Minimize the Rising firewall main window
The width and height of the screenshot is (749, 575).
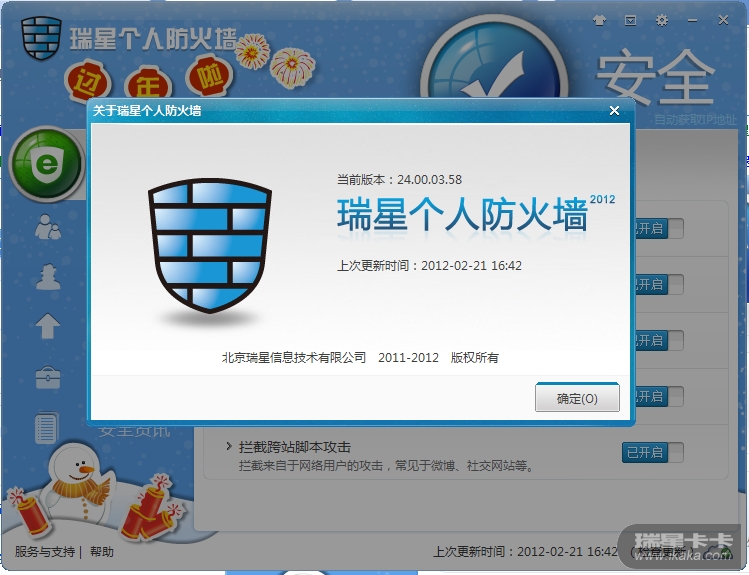693,20
